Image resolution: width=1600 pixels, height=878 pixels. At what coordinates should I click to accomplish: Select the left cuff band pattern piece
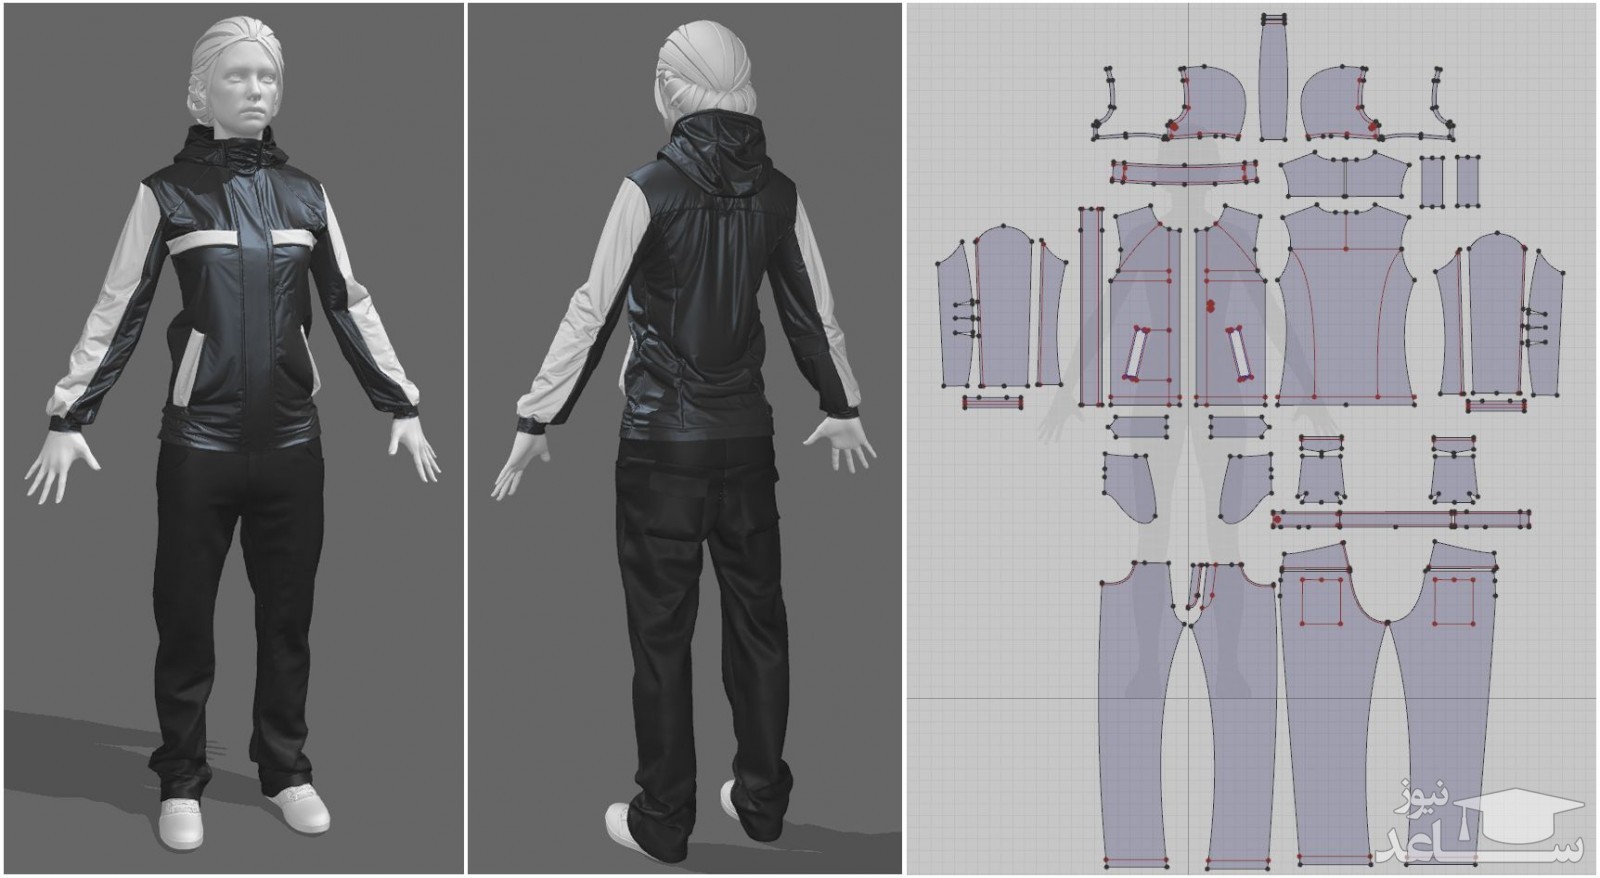pyautogui.click(x=992, y=402)
